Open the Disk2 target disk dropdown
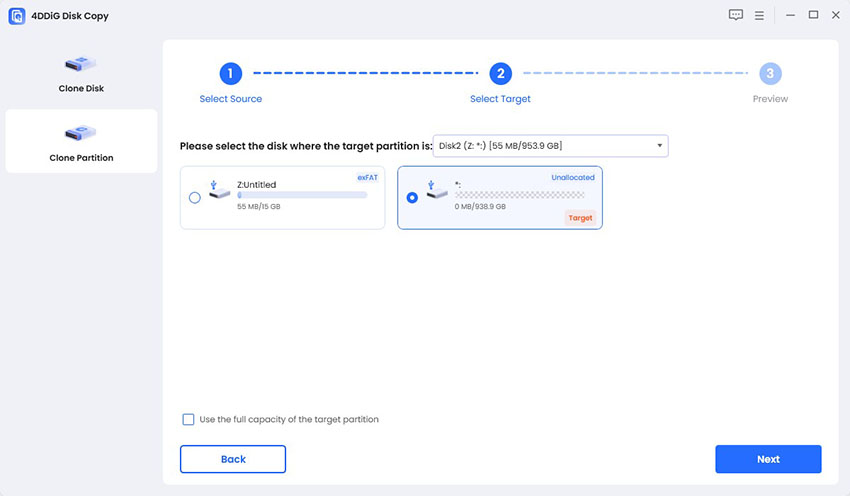 pos(550,146)
